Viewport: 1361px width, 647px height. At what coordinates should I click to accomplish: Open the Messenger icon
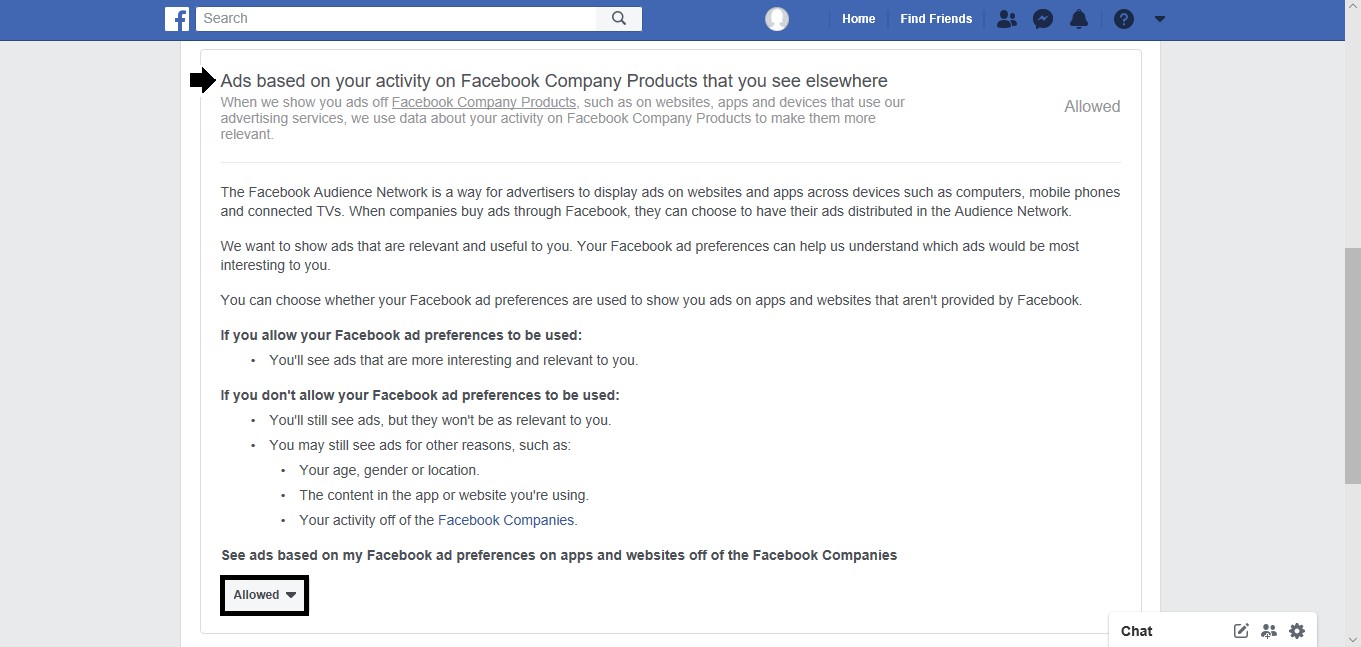1043,19
